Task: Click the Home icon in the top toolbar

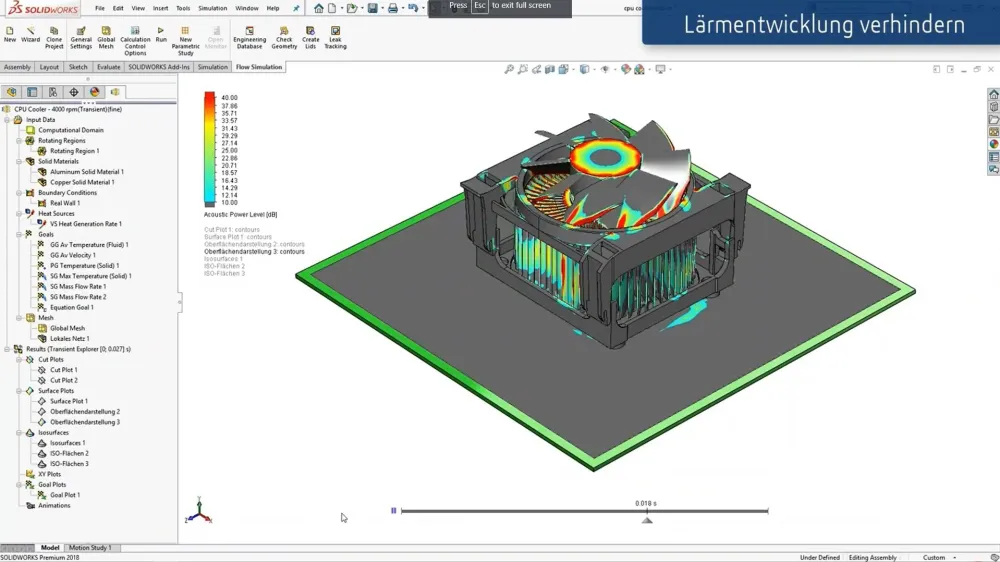Action: tap(318, 8)
